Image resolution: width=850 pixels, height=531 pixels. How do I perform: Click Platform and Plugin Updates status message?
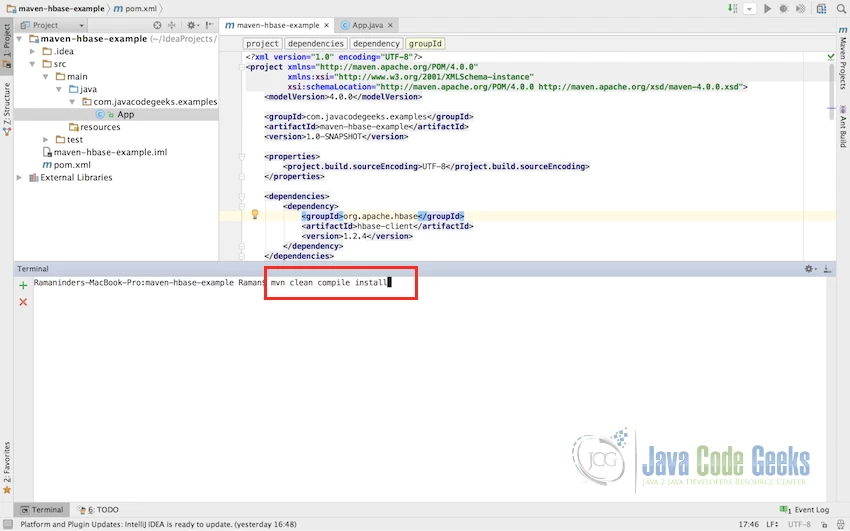coord(158,524)
